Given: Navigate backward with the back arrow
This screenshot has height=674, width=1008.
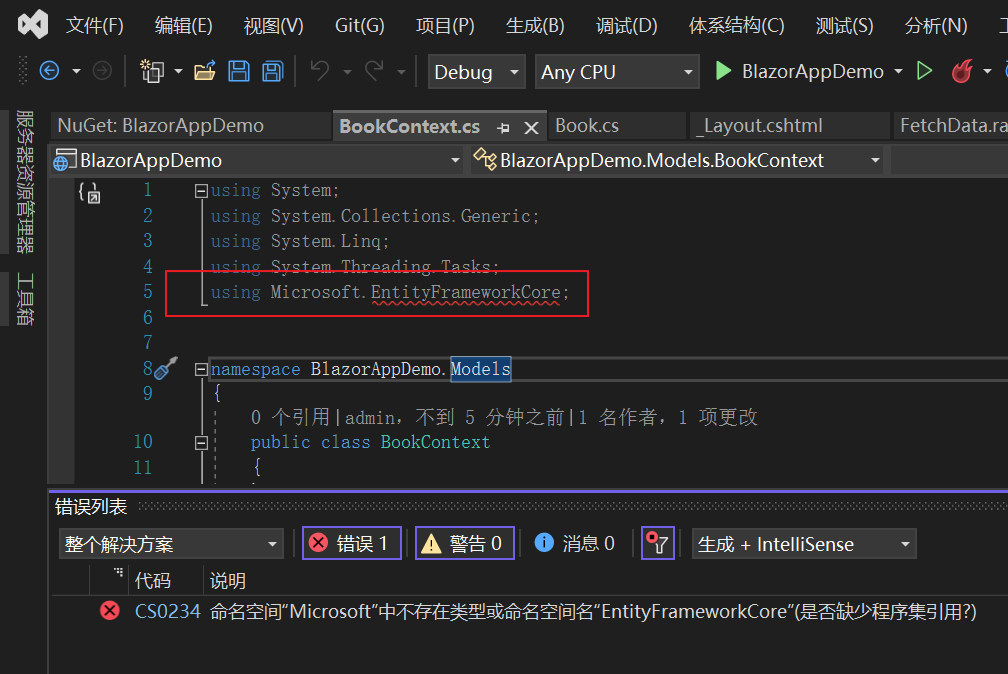Looking at the screenshot, I should (50, 71).
